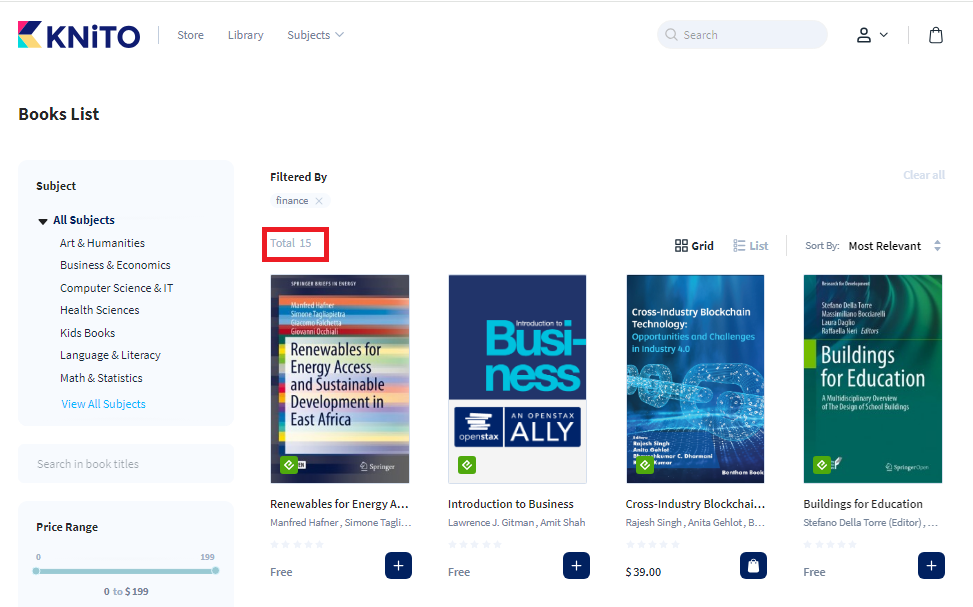Remove the finance filter tag
The width and height of the screenshot is (973, 607).
click(x=319, y=201)
